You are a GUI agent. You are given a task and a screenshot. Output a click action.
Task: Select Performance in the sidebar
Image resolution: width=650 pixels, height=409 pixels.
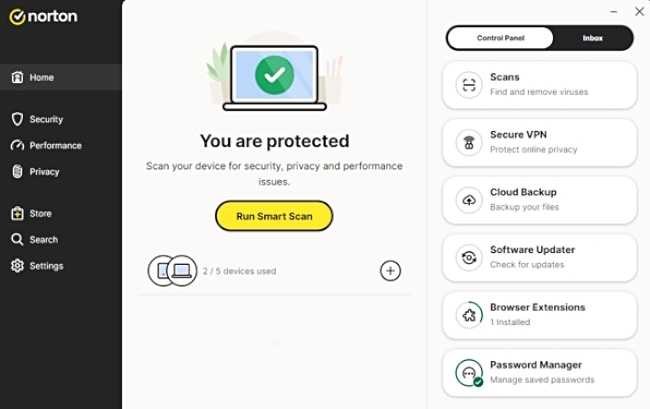pos(55,145)
